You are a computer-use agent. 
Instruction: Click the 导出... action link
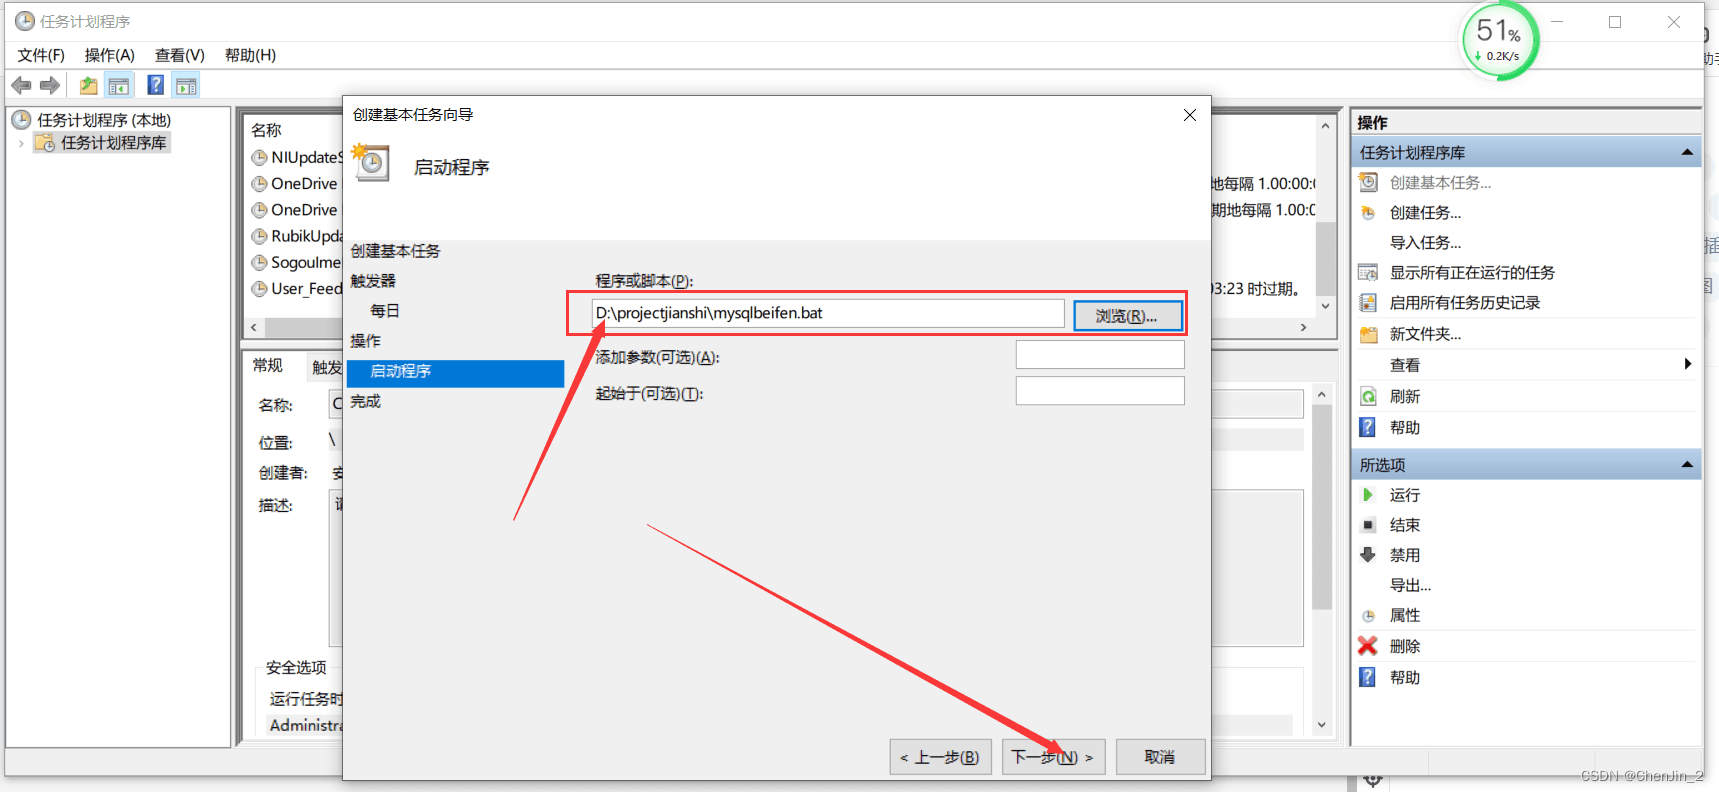(1410, 585)
